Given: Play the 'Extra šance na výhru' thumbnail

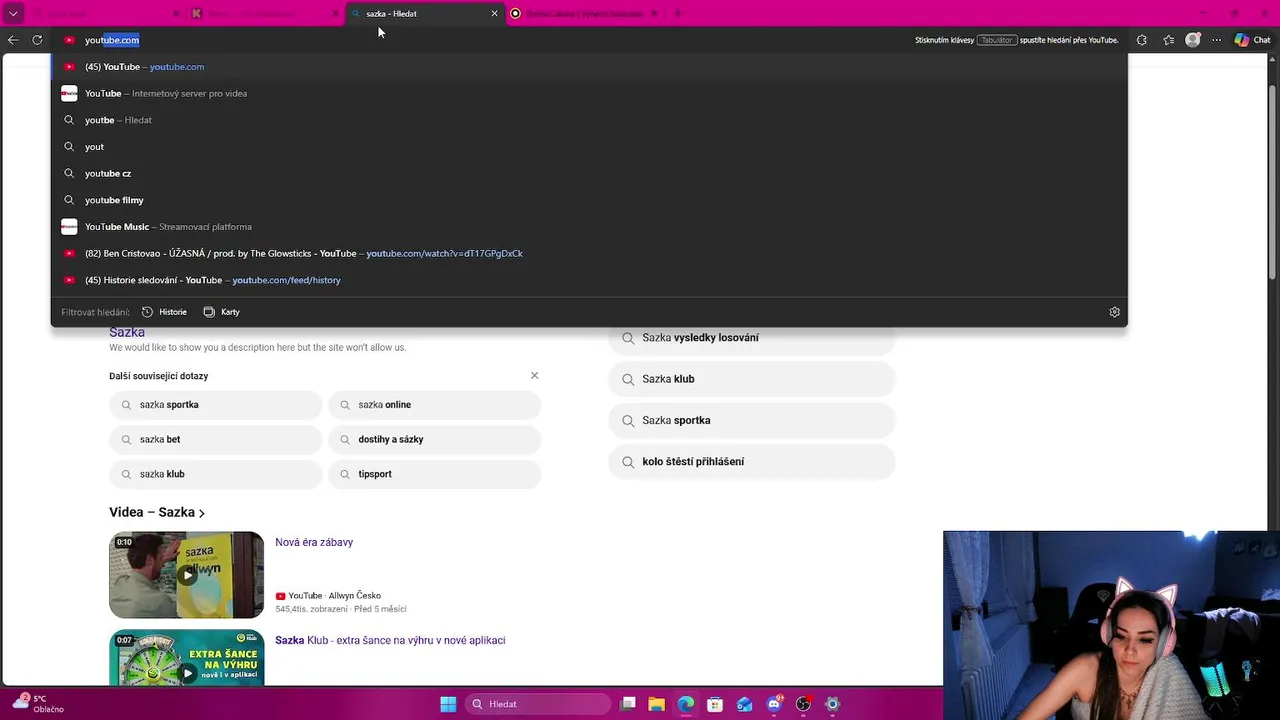Looking at the screenshot, I should pos(186,657).
